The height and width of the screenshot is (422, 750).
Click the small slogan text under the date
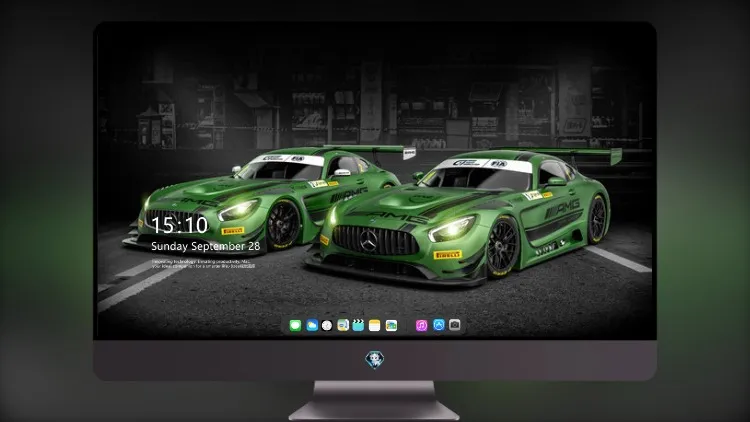(204, 264)
